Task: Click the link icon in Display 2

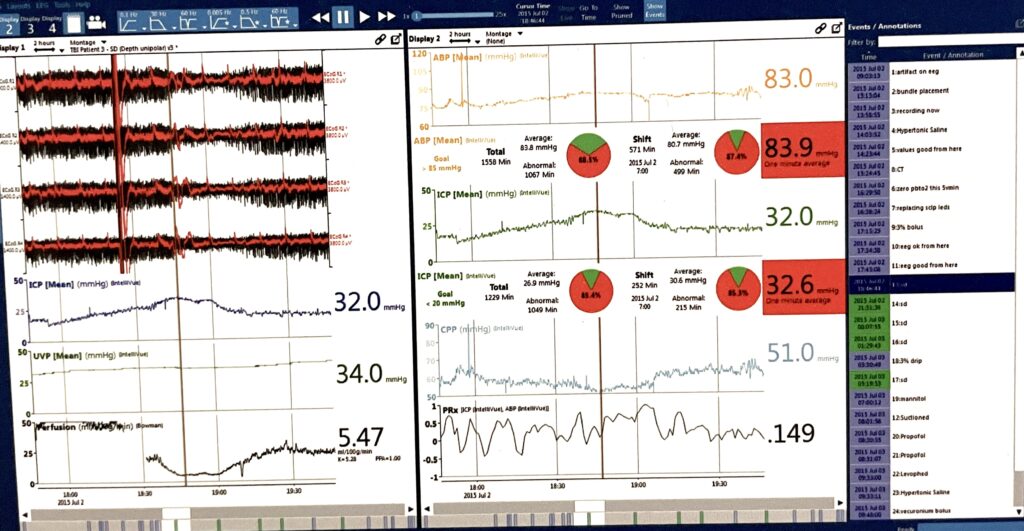Action: tap(821, 29)
